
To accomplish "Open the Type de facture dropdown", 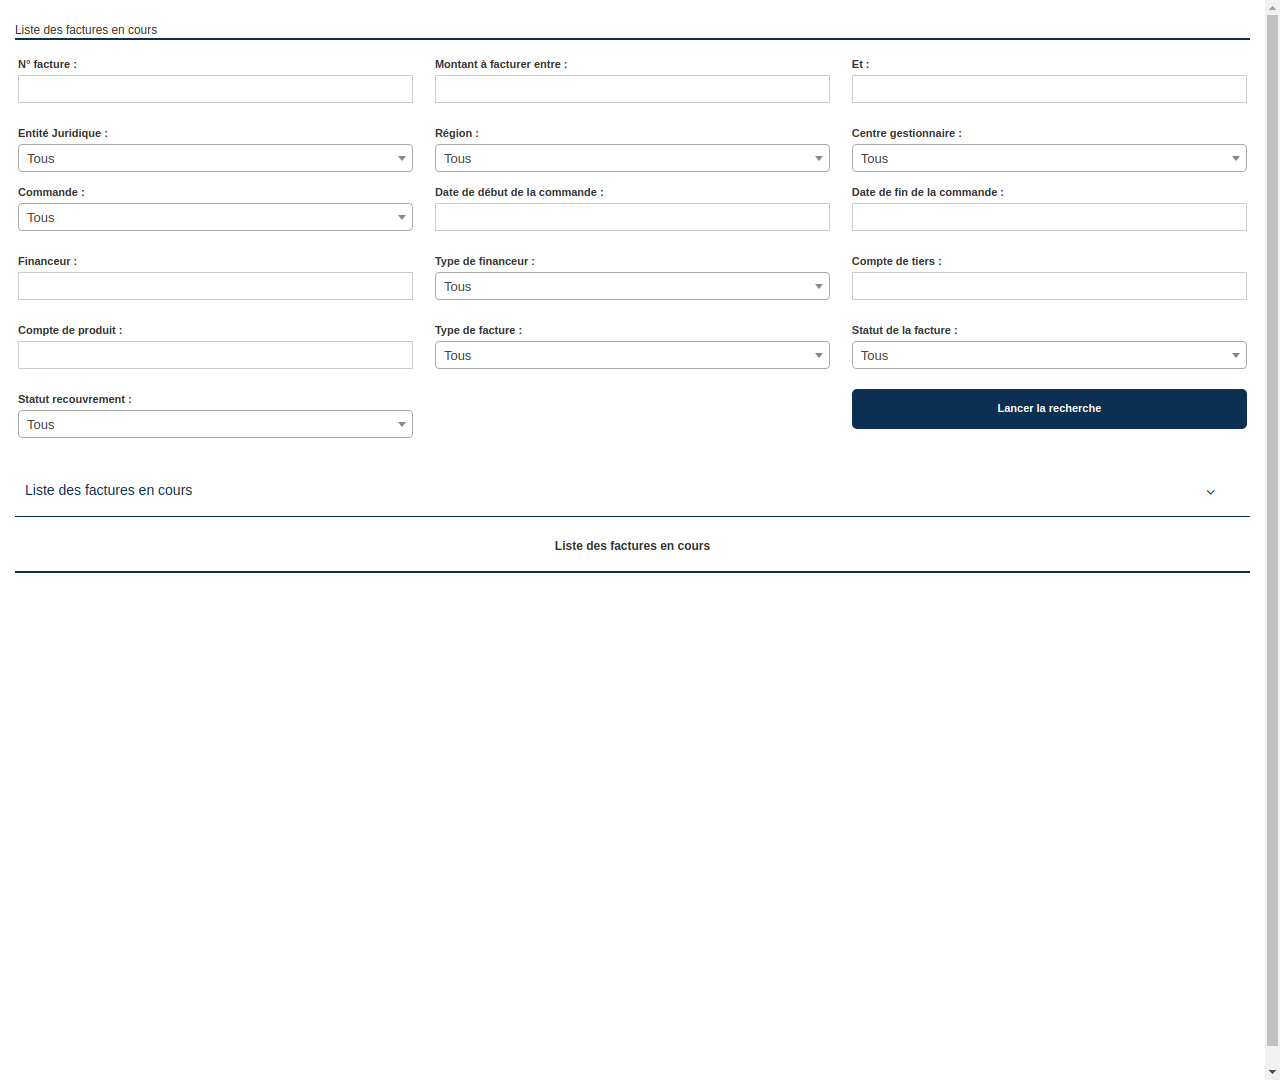I will tap(632, 355).
